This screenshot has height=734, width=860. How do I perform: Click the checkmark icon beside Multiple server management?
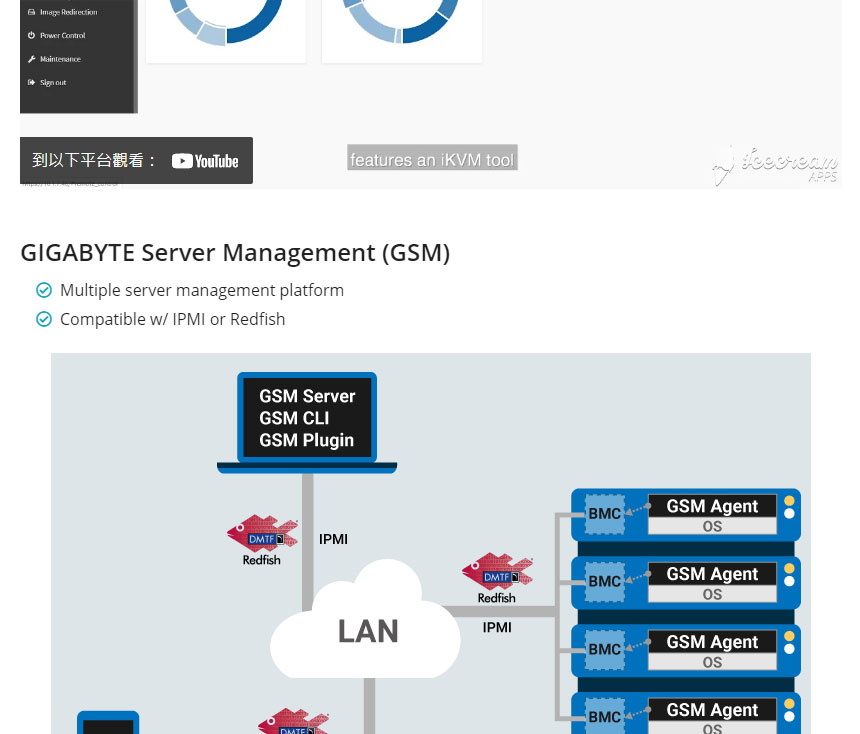[44, 290]
